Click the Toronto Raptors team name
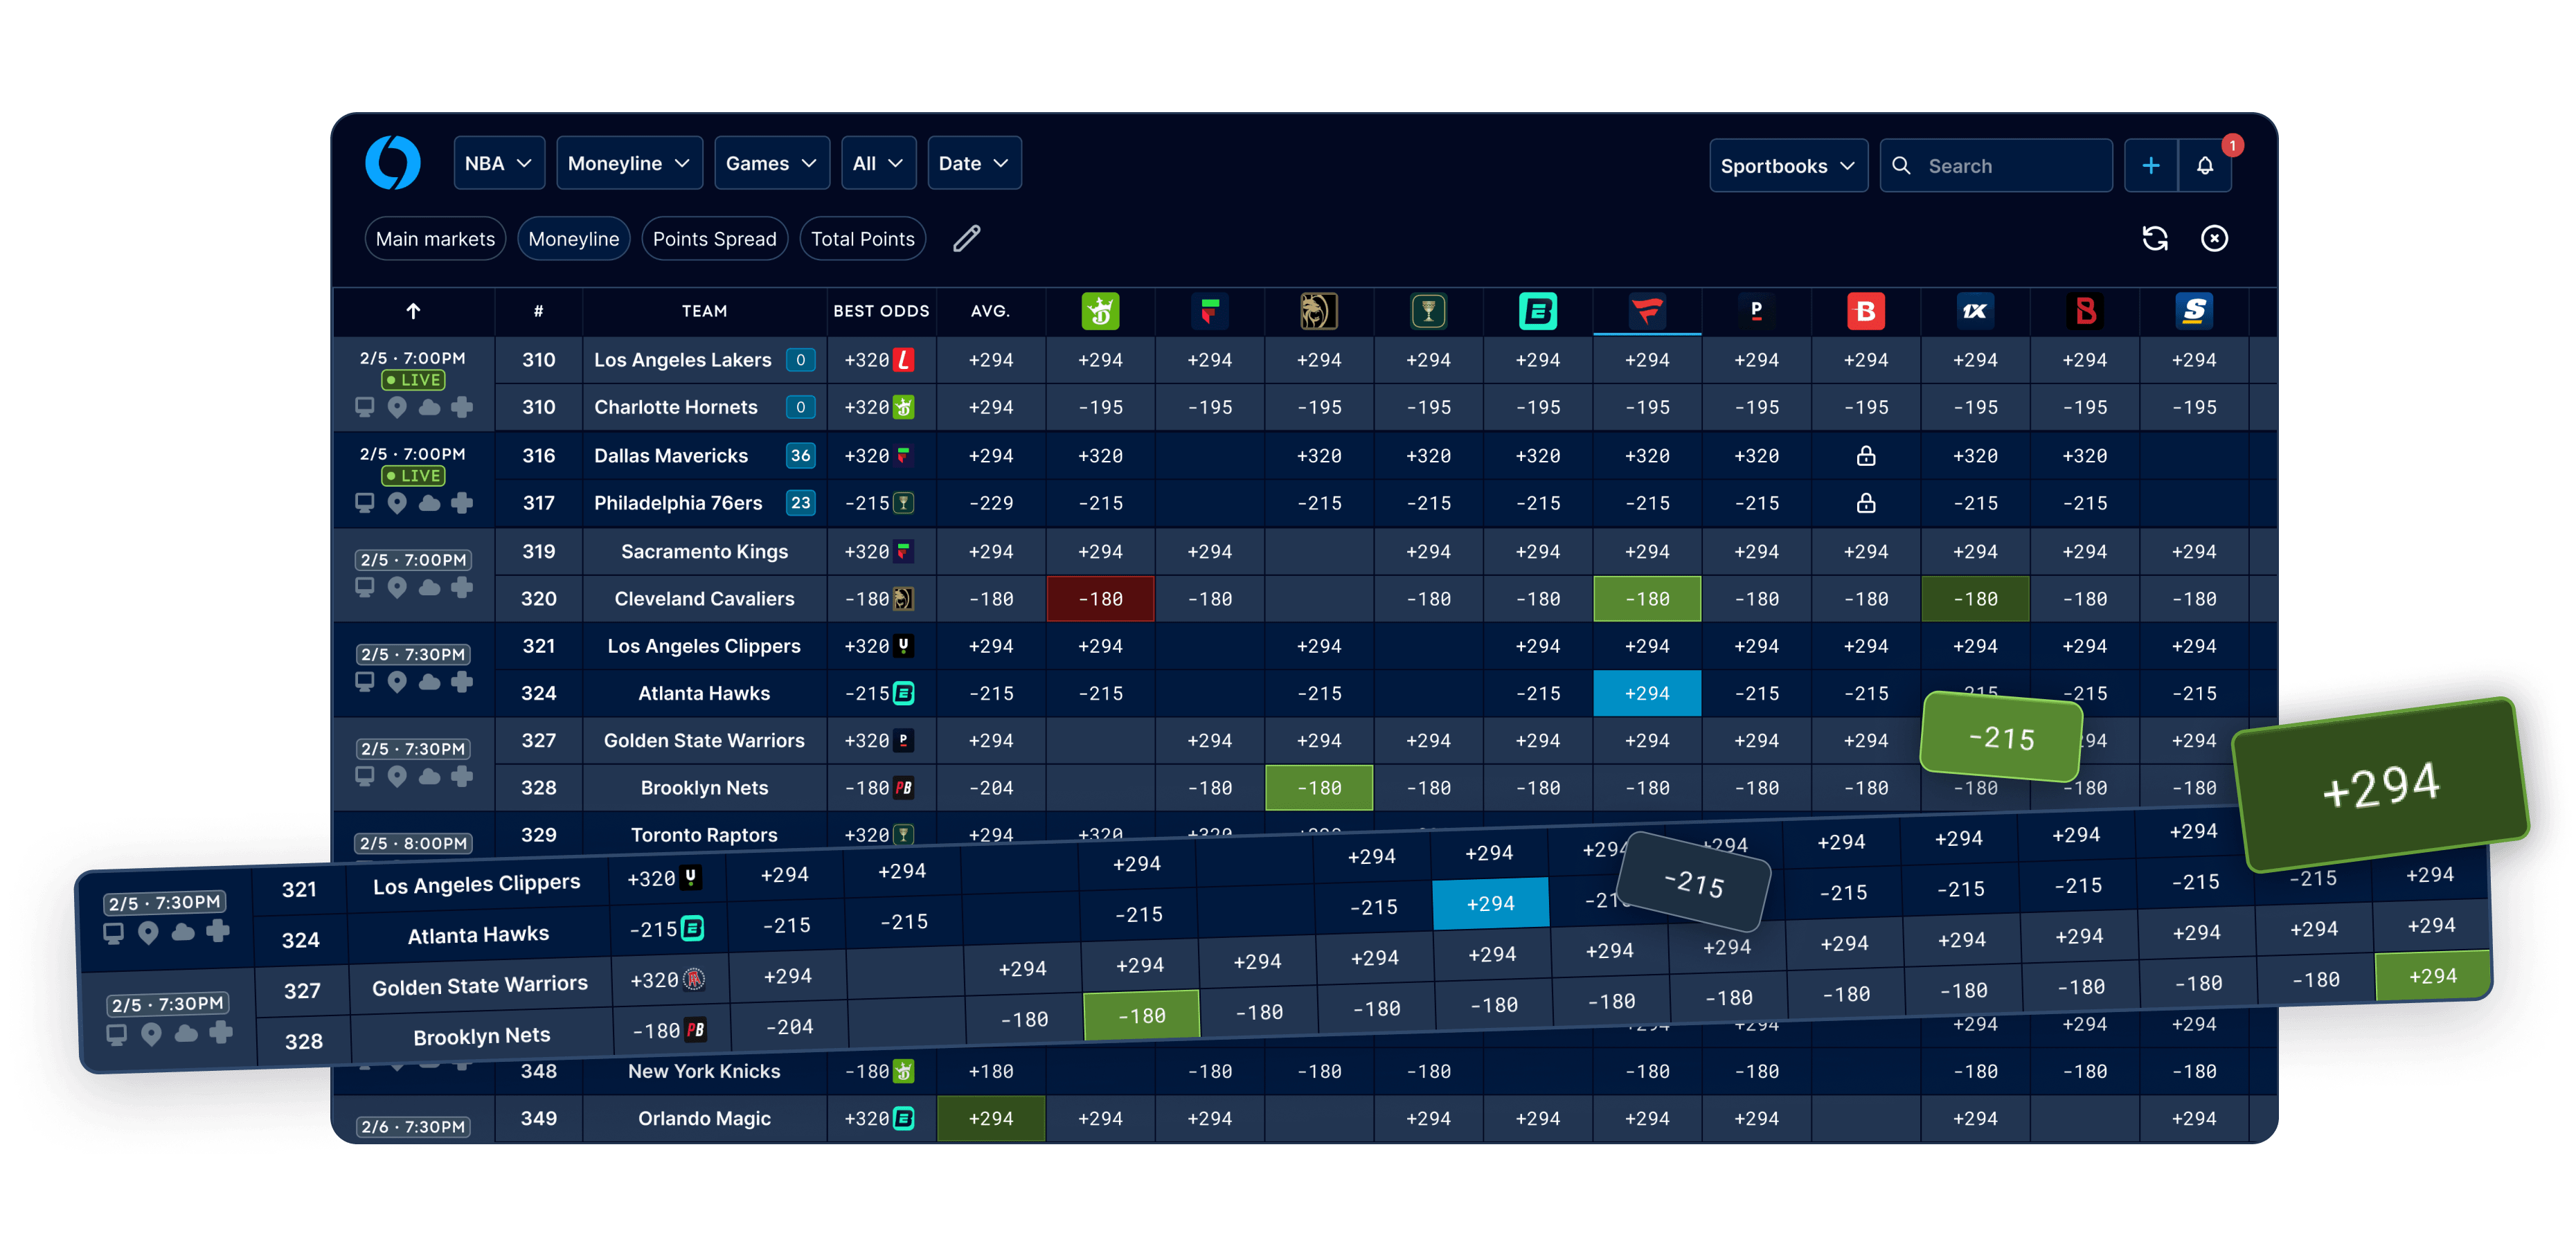Image resolution: width=2576 pixels, height=1246 pixels. pos(704,835)
